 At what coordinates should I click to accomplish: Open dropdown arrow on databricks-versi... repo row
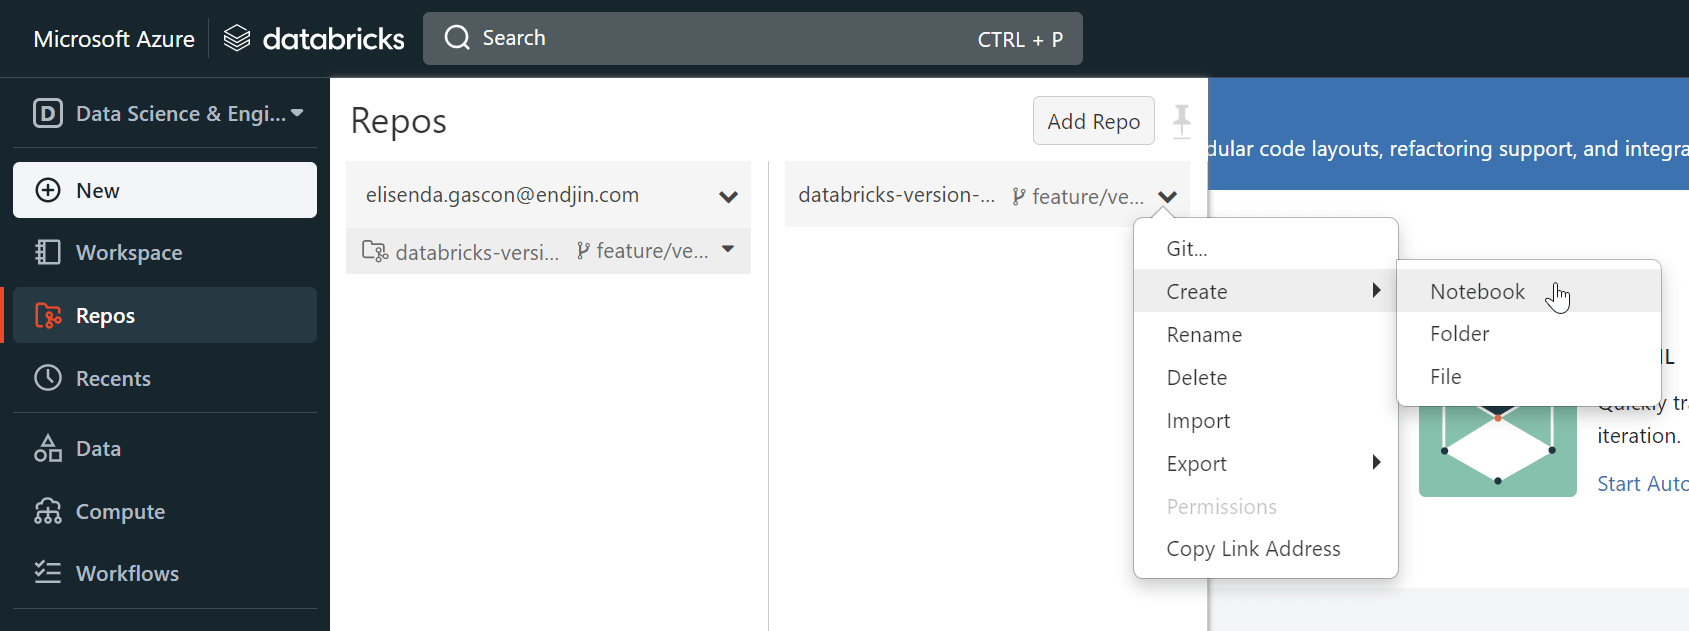tap(728, 250)
